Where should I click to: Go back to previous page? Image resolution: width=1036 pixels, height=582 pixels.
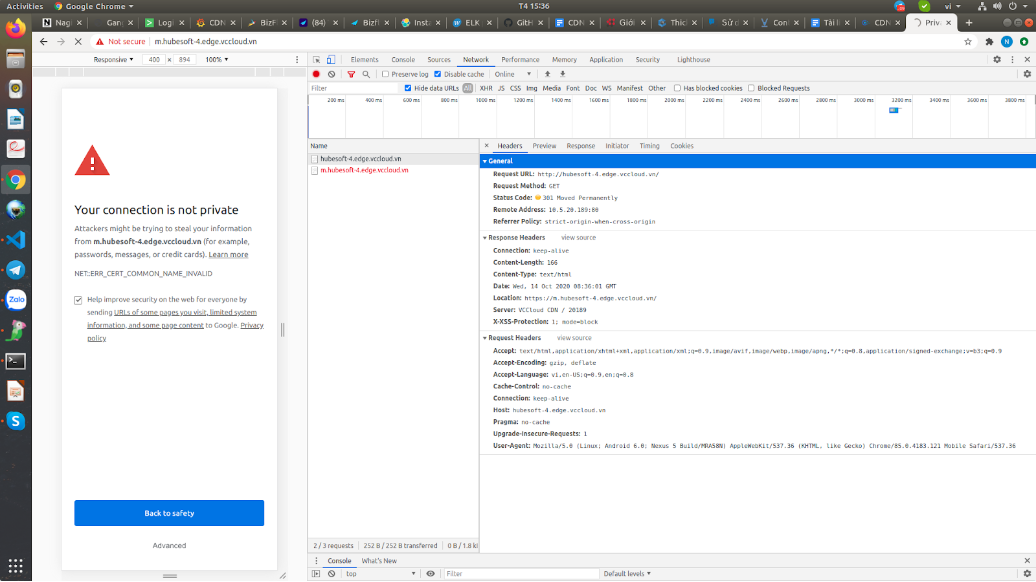(44, 42)
